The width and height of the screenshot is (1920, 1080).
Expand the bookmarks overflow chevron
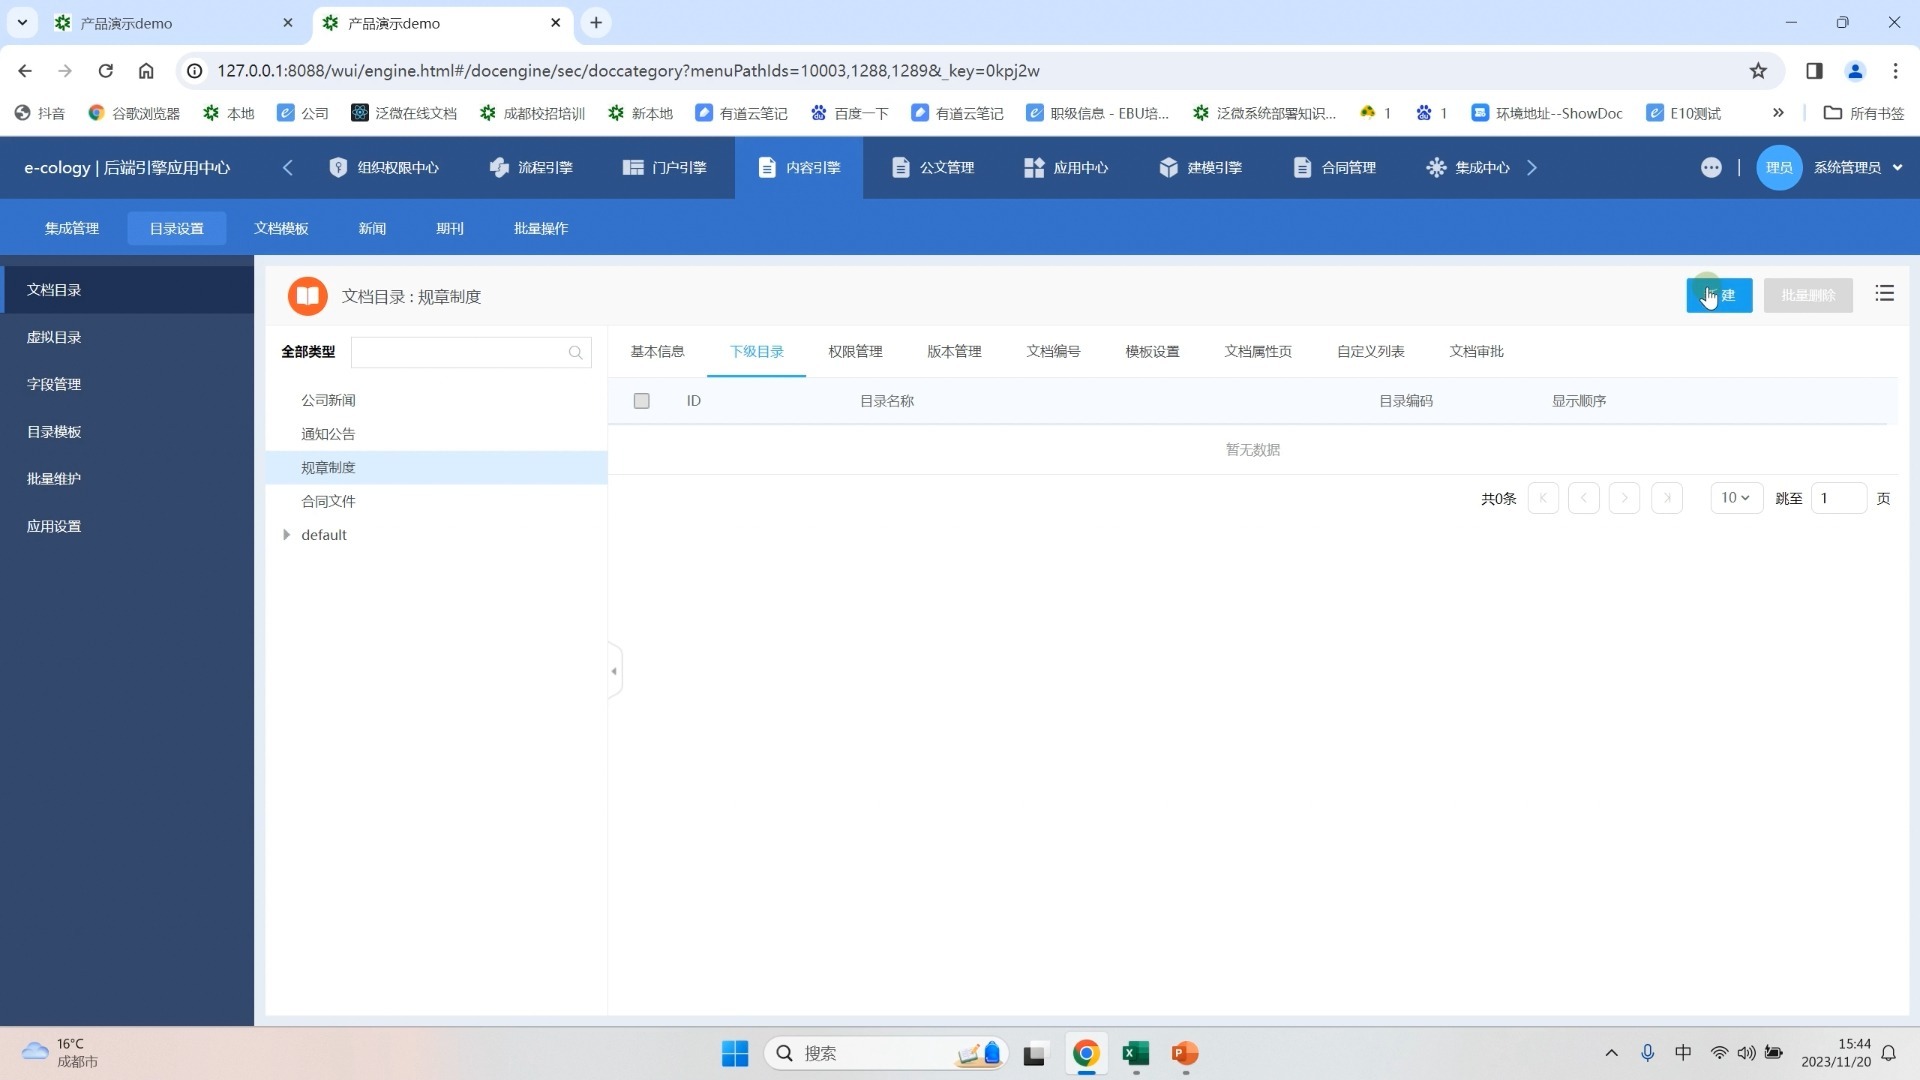click(1778, 113)
